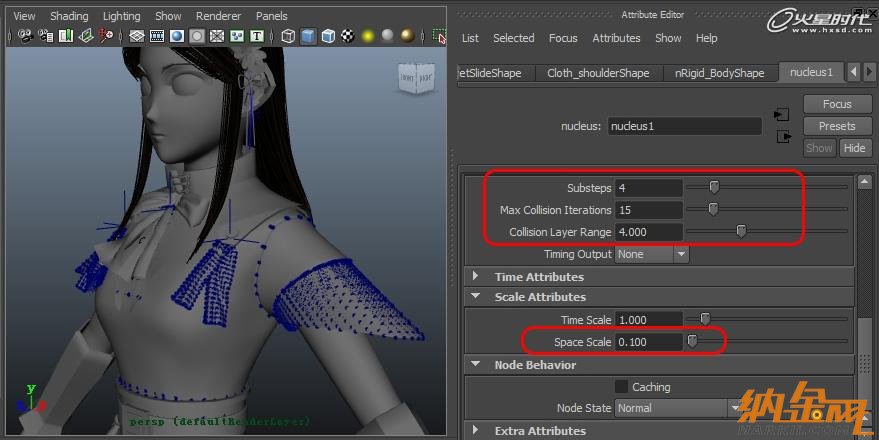Open the Selected menu
The image size is (879, 440).
tap(513, 38)
